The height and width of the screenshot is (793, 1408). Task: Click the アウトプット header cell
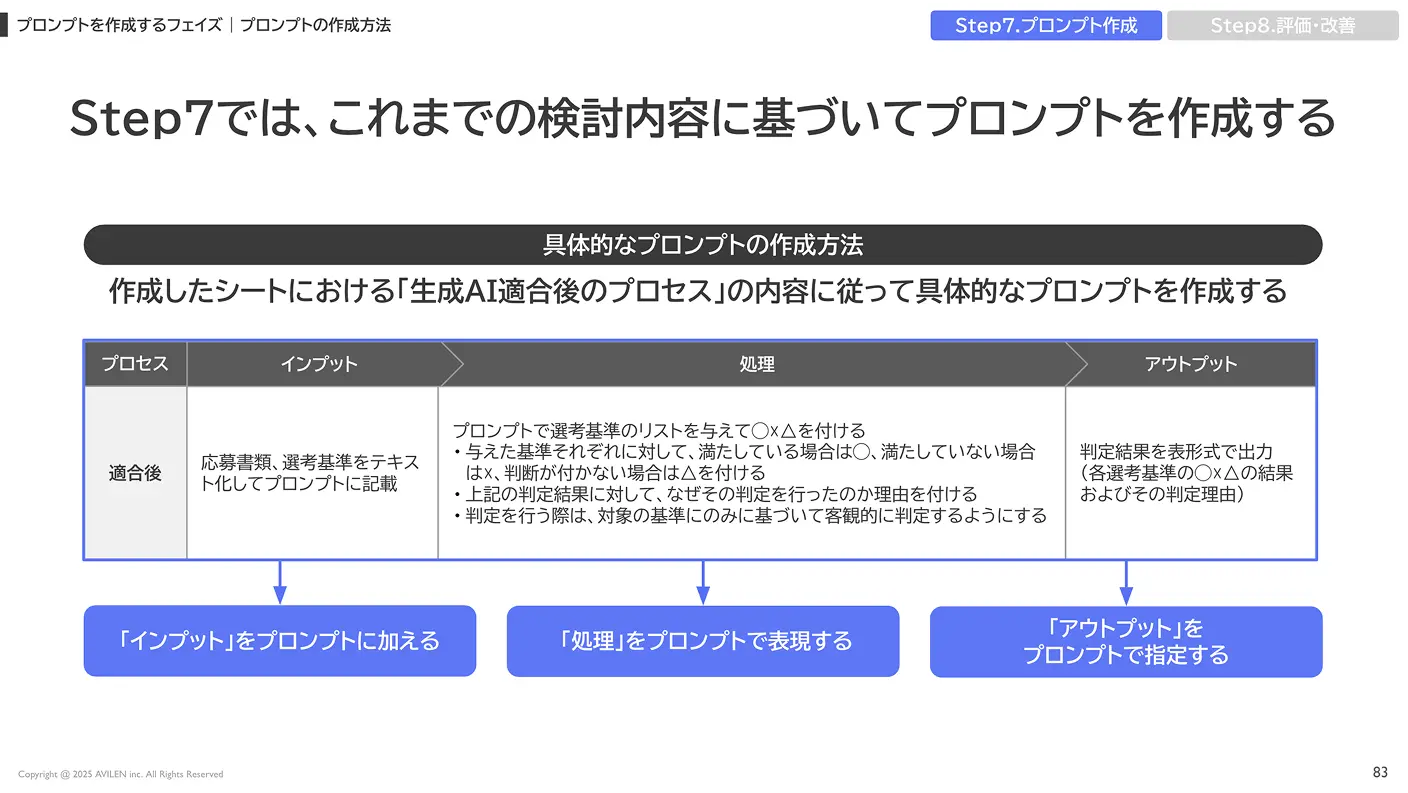pos(1190,364)
